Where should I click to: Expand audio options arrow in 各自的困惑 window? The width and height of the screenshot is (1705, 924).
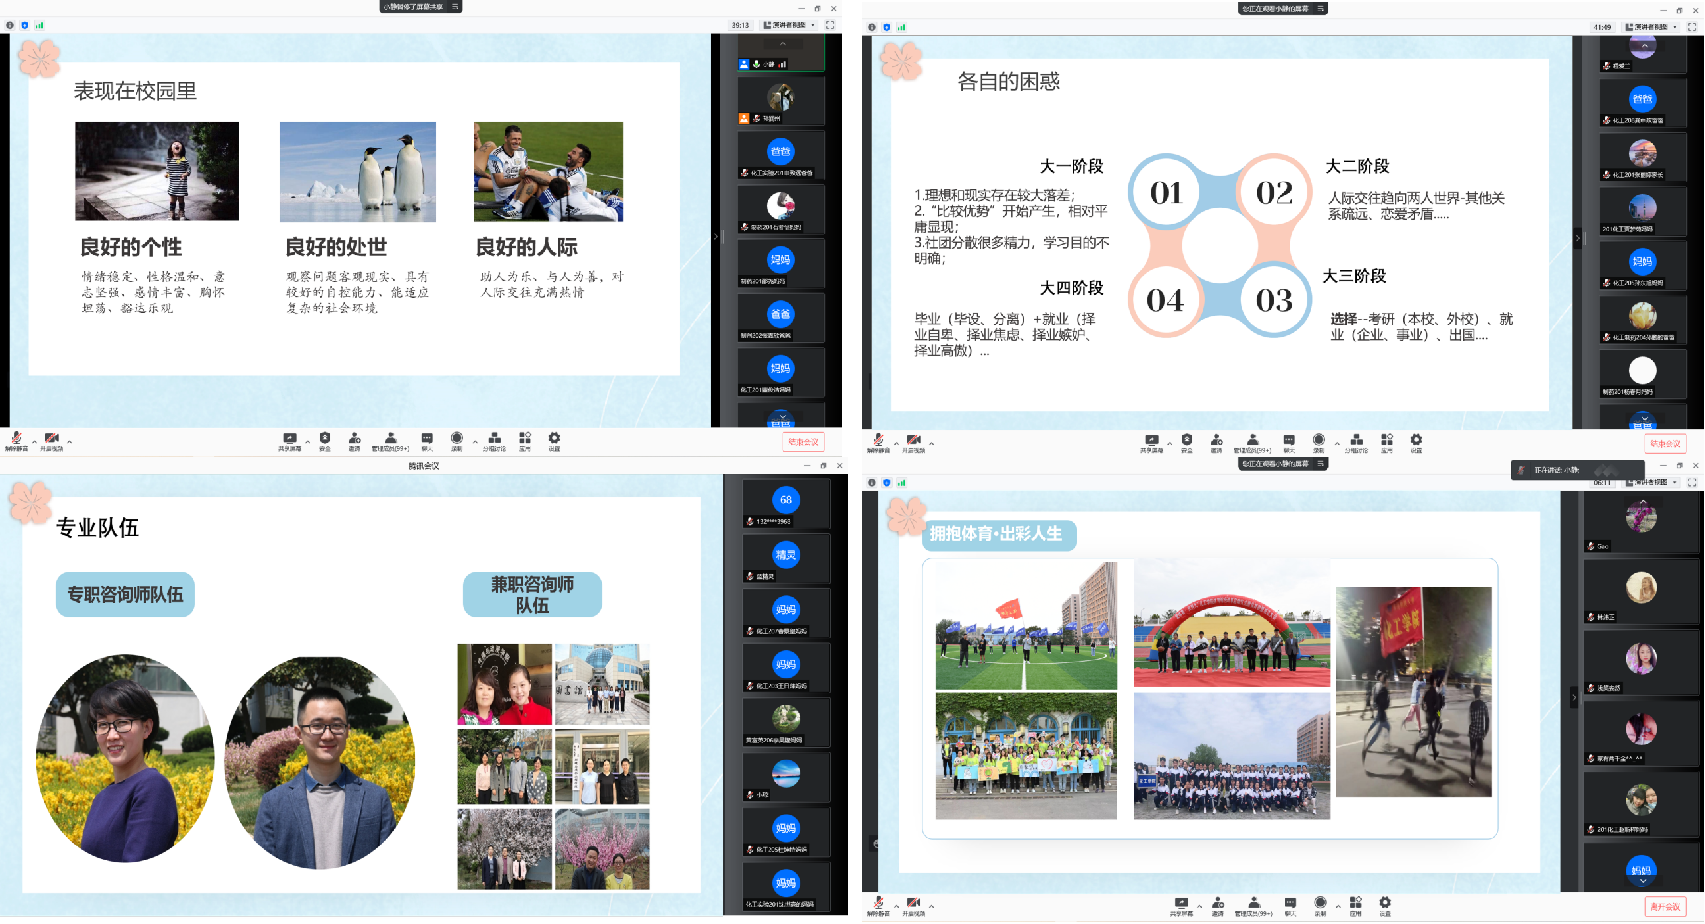(896, 442)
